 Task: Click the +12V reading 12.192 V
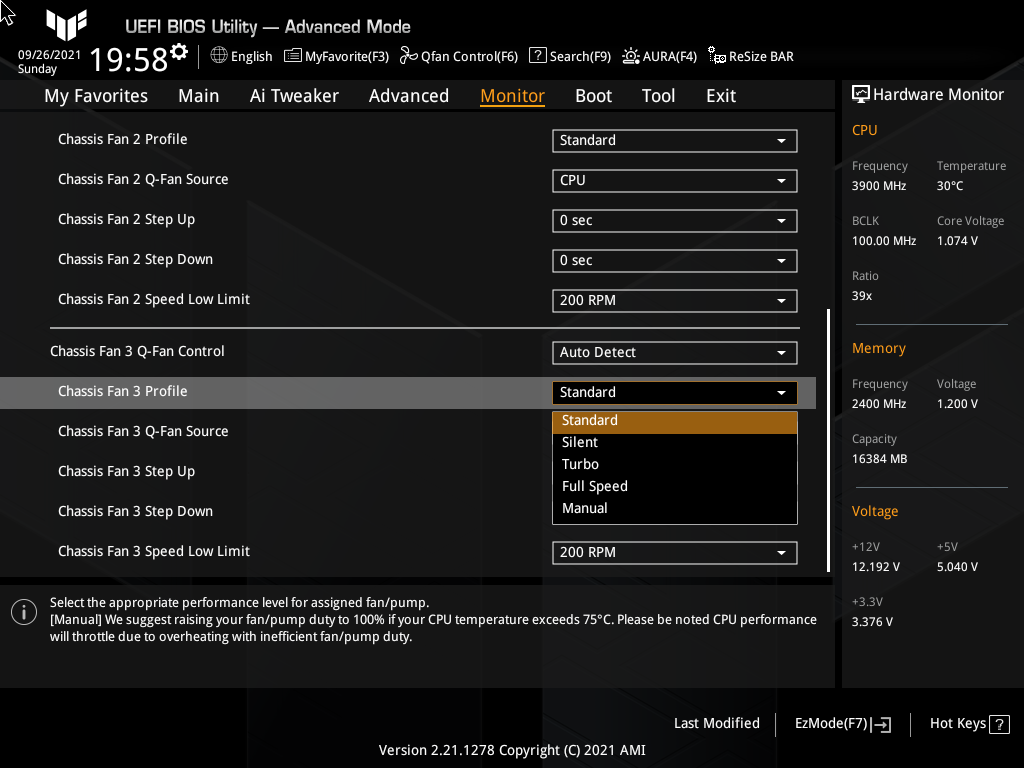coord(875,567)
